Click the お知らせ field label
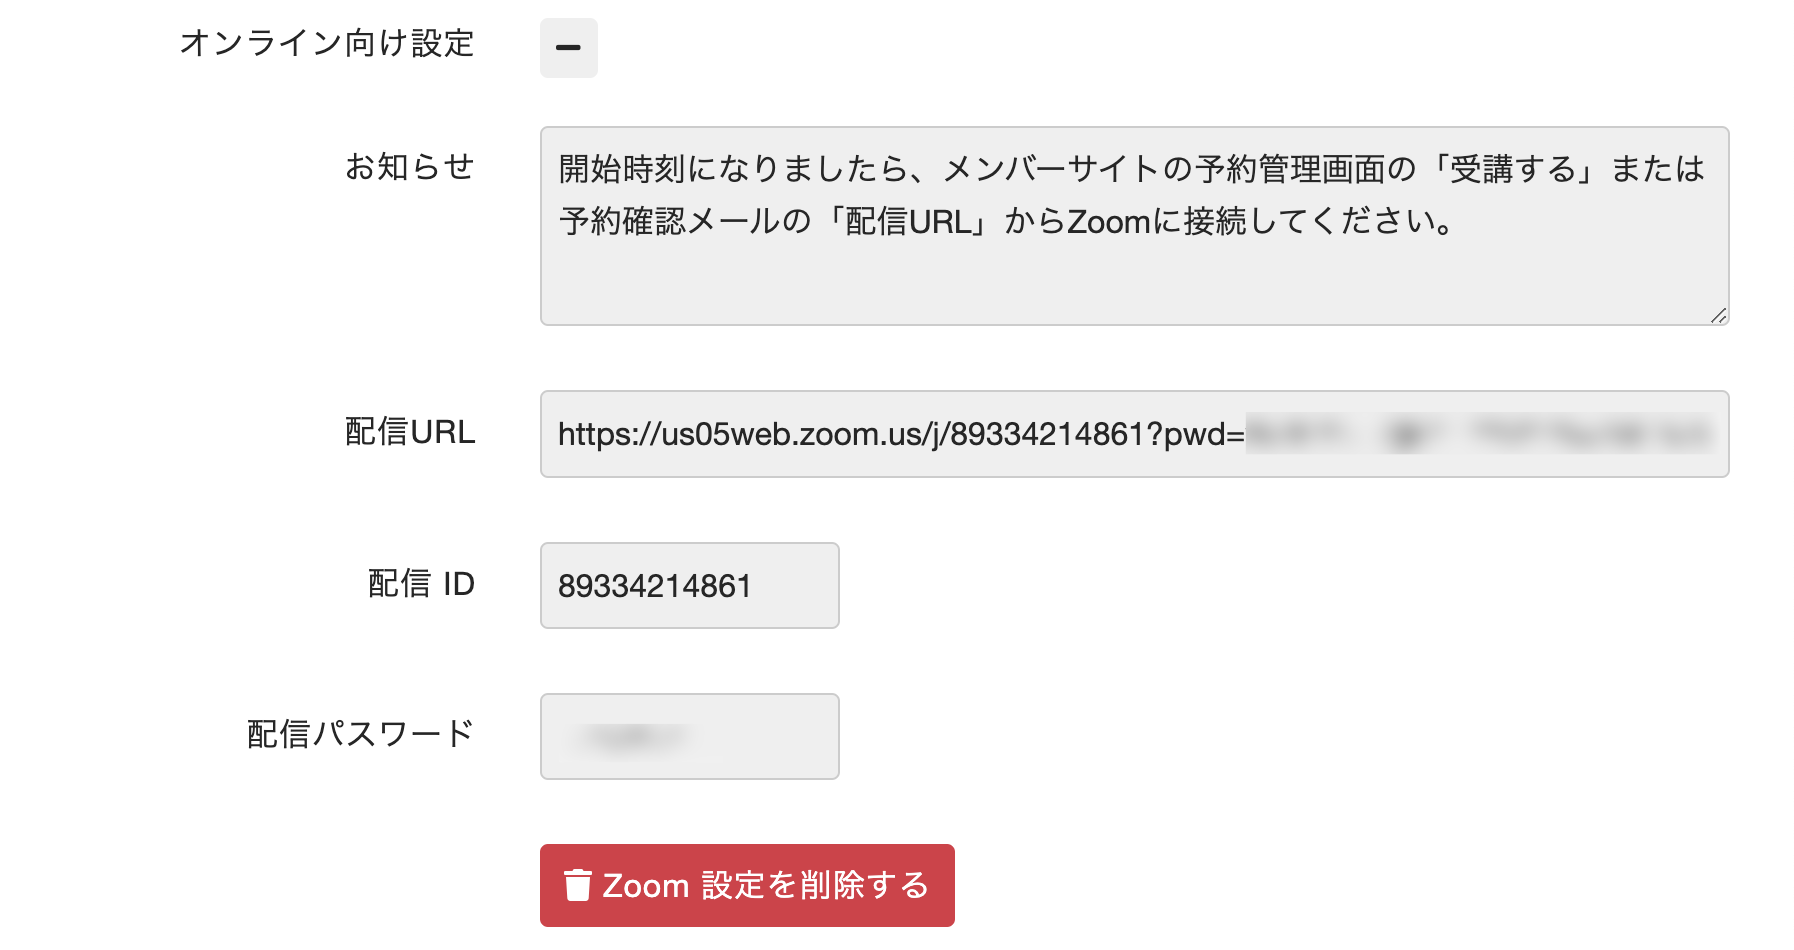The height and width of the screenshot is (950, 1794). tap(410, 166)
